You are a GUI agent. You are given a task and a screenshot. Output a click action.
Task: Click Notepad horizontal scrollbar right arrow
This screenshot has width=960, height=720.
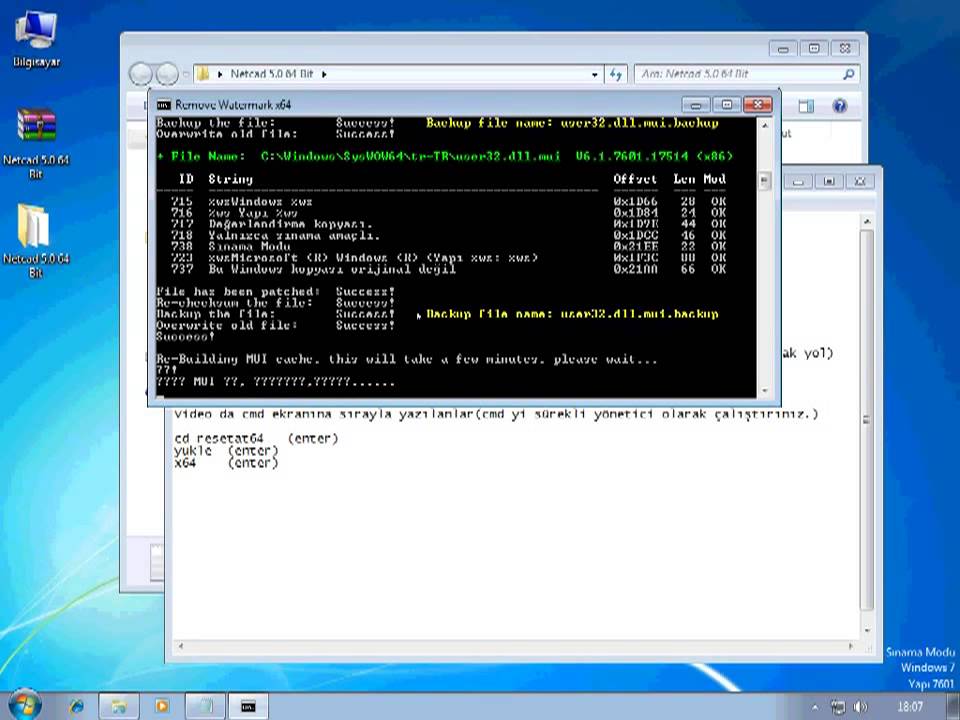click(x=850, y=646)
